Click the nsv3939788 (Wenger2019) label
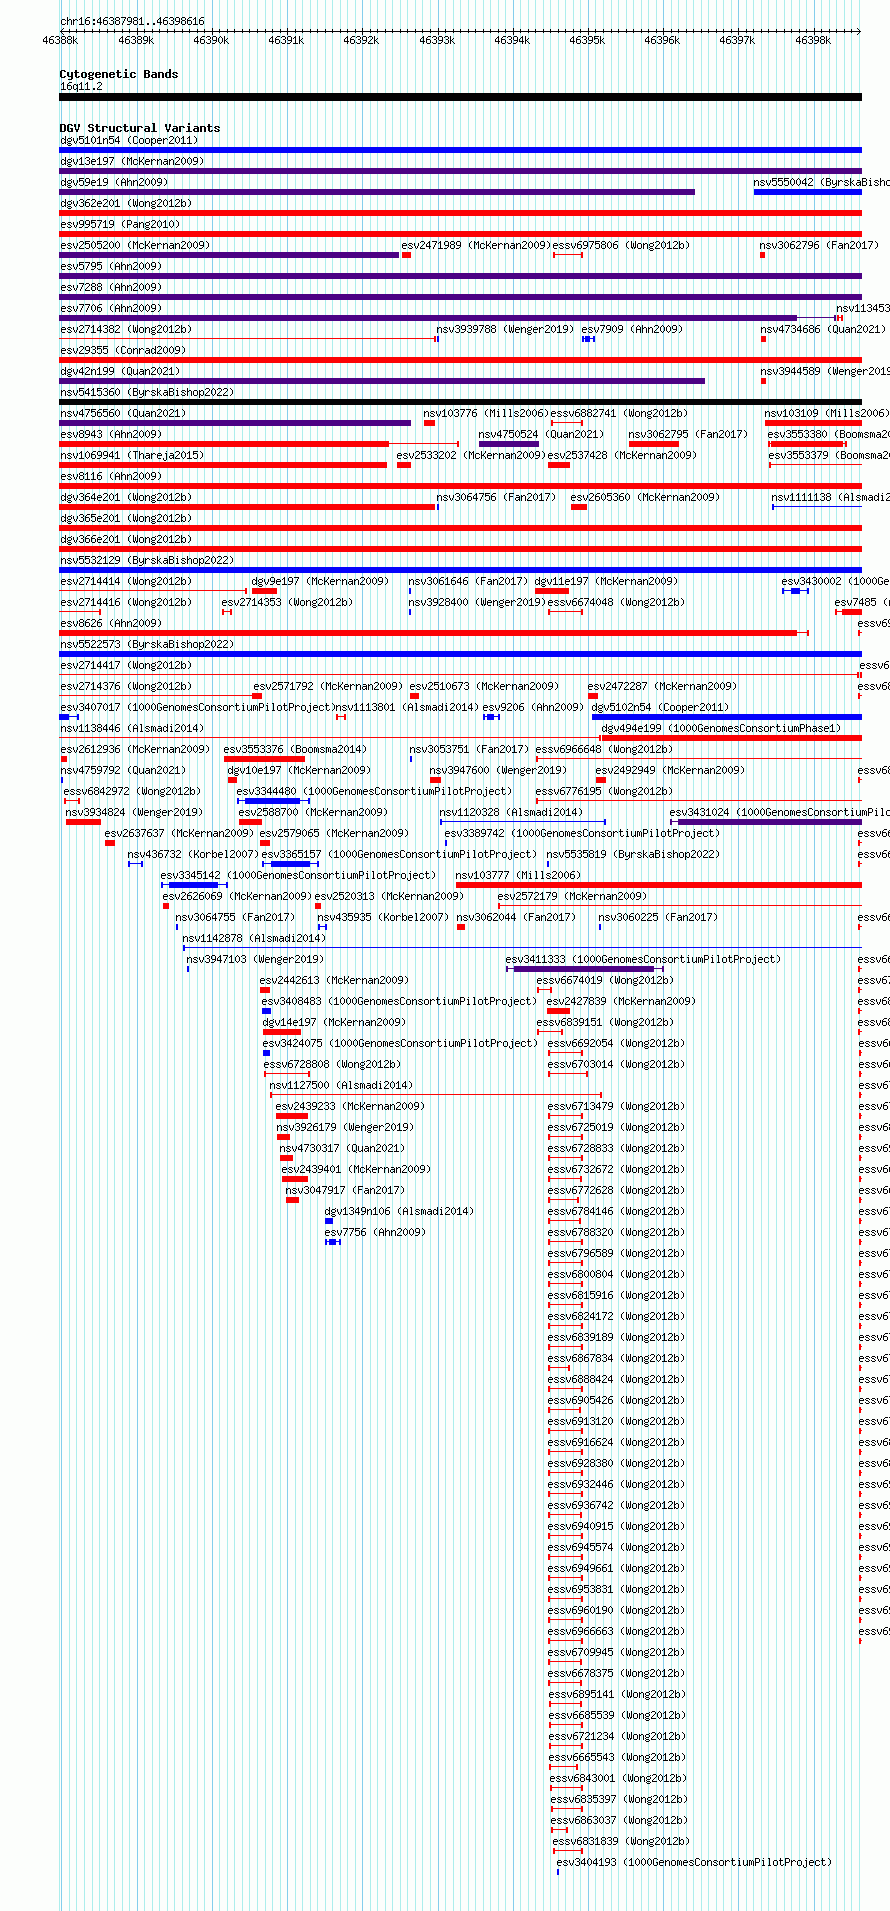The height and width of the screenshot is (1911, 890). (x=506, y=329)
